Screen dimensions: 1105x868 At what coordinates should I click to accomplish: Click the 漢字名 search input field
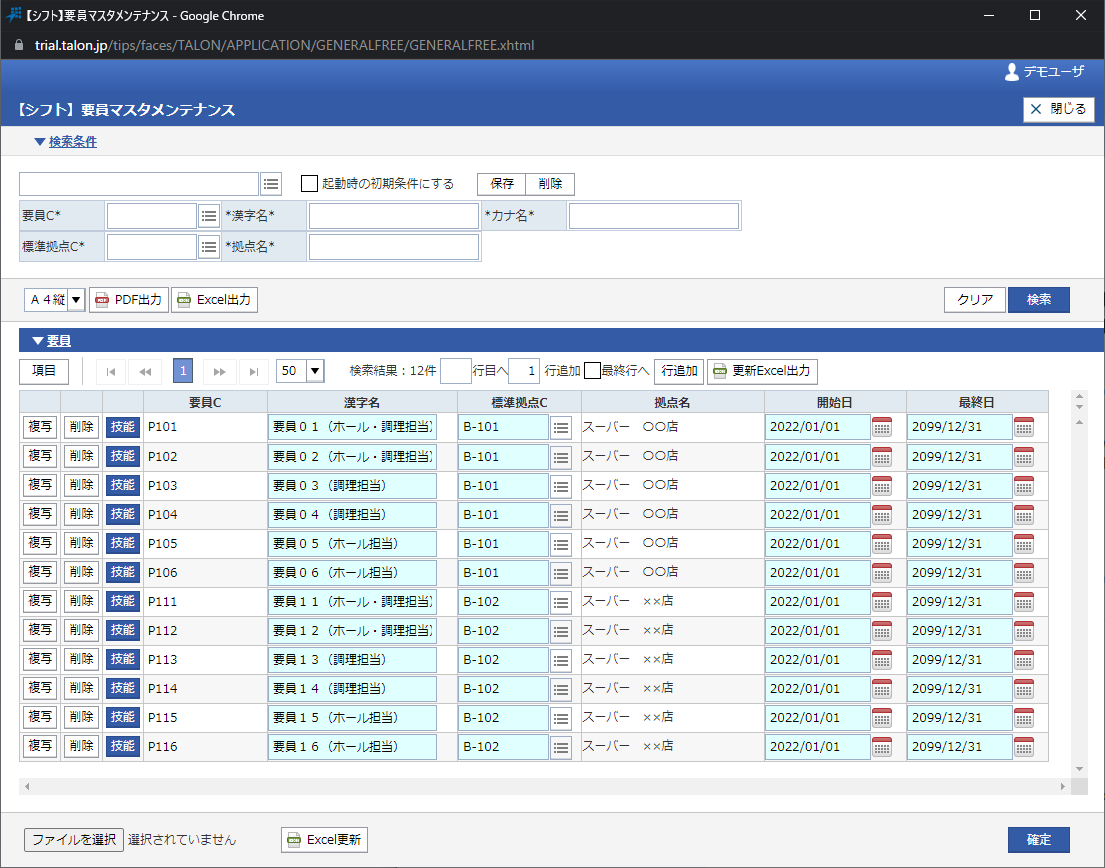click(x=394, y=216)
